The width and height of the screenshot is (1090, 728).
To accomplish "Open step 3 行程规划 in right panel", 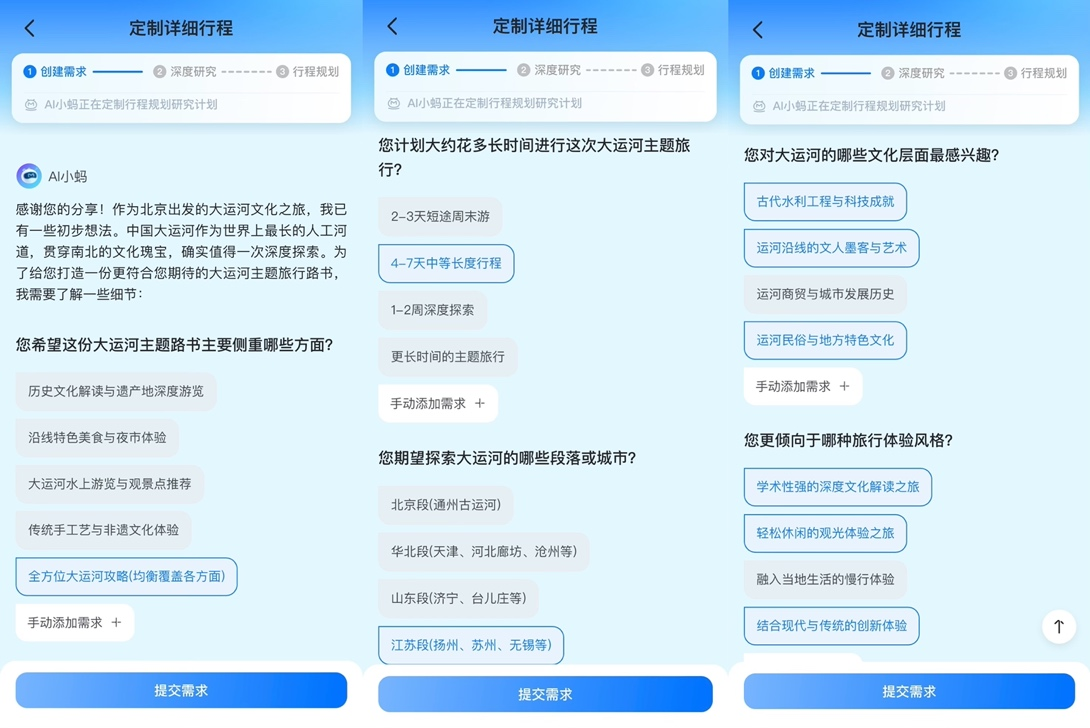I will [x=1036, y=73].
